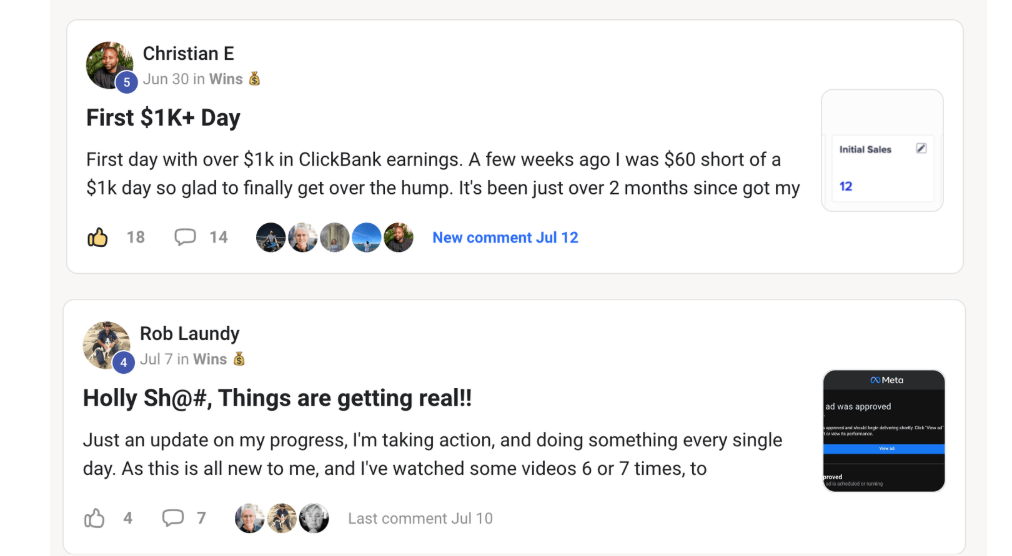This screenshot has height=556, width=1012.
Task: Like Christian E's First $1K+ Day post
Action: (x=97, y=237)
